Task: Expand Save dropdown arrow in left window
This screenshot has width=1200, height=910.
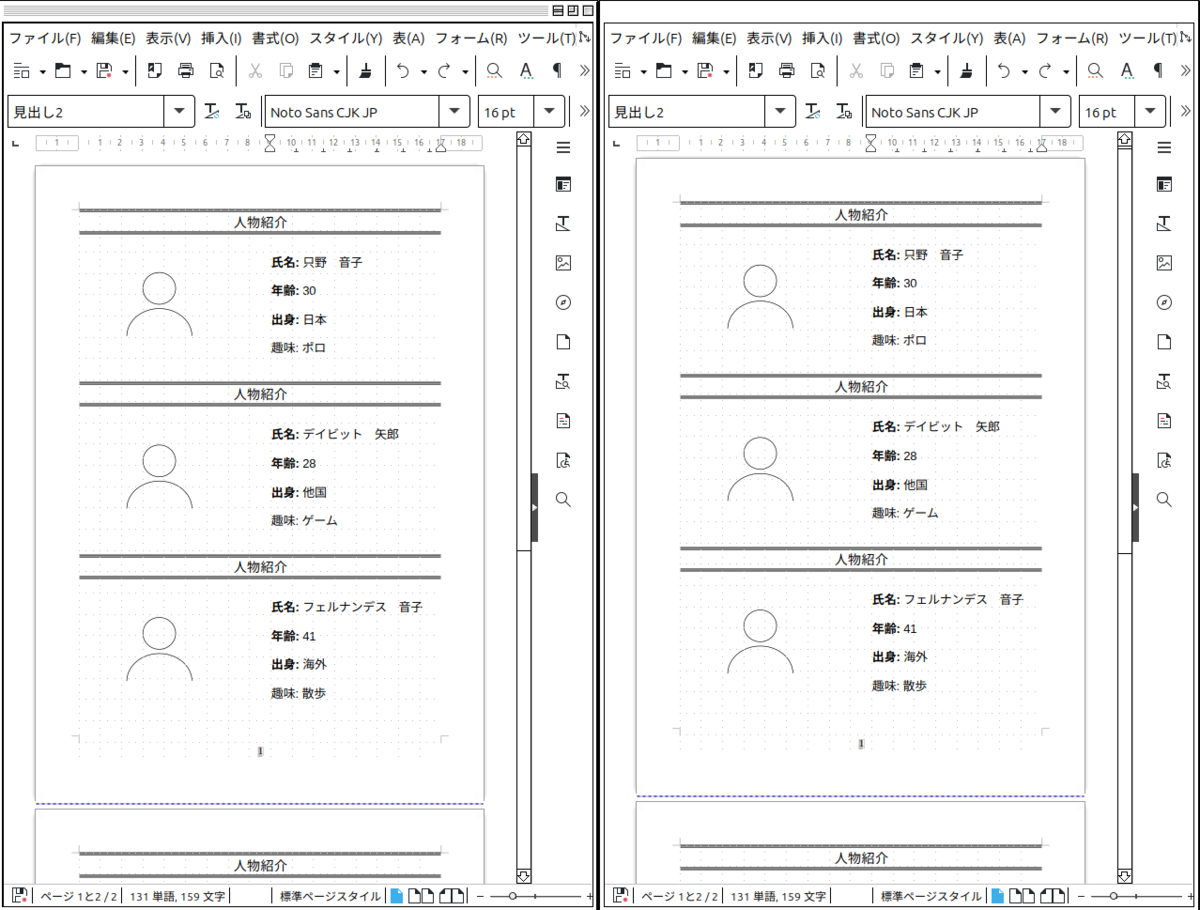Action: point(125,71)
